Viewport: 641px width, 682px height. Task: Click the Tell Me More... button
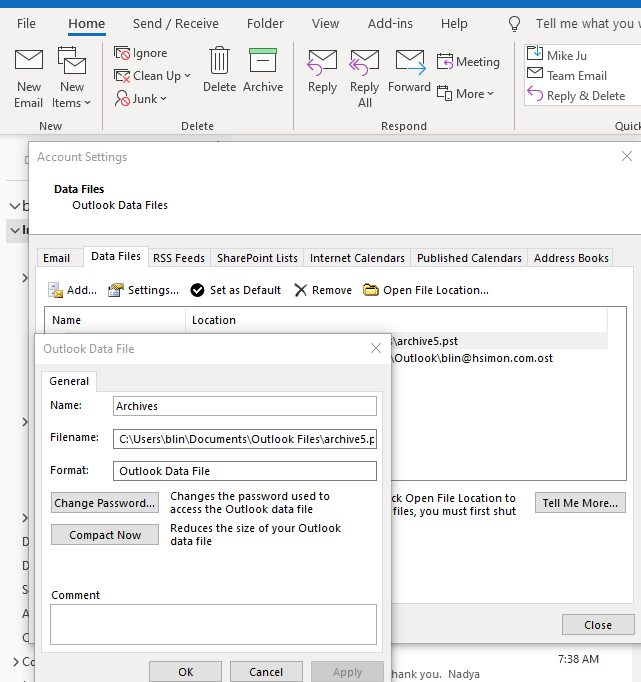[x=580, y=503]
